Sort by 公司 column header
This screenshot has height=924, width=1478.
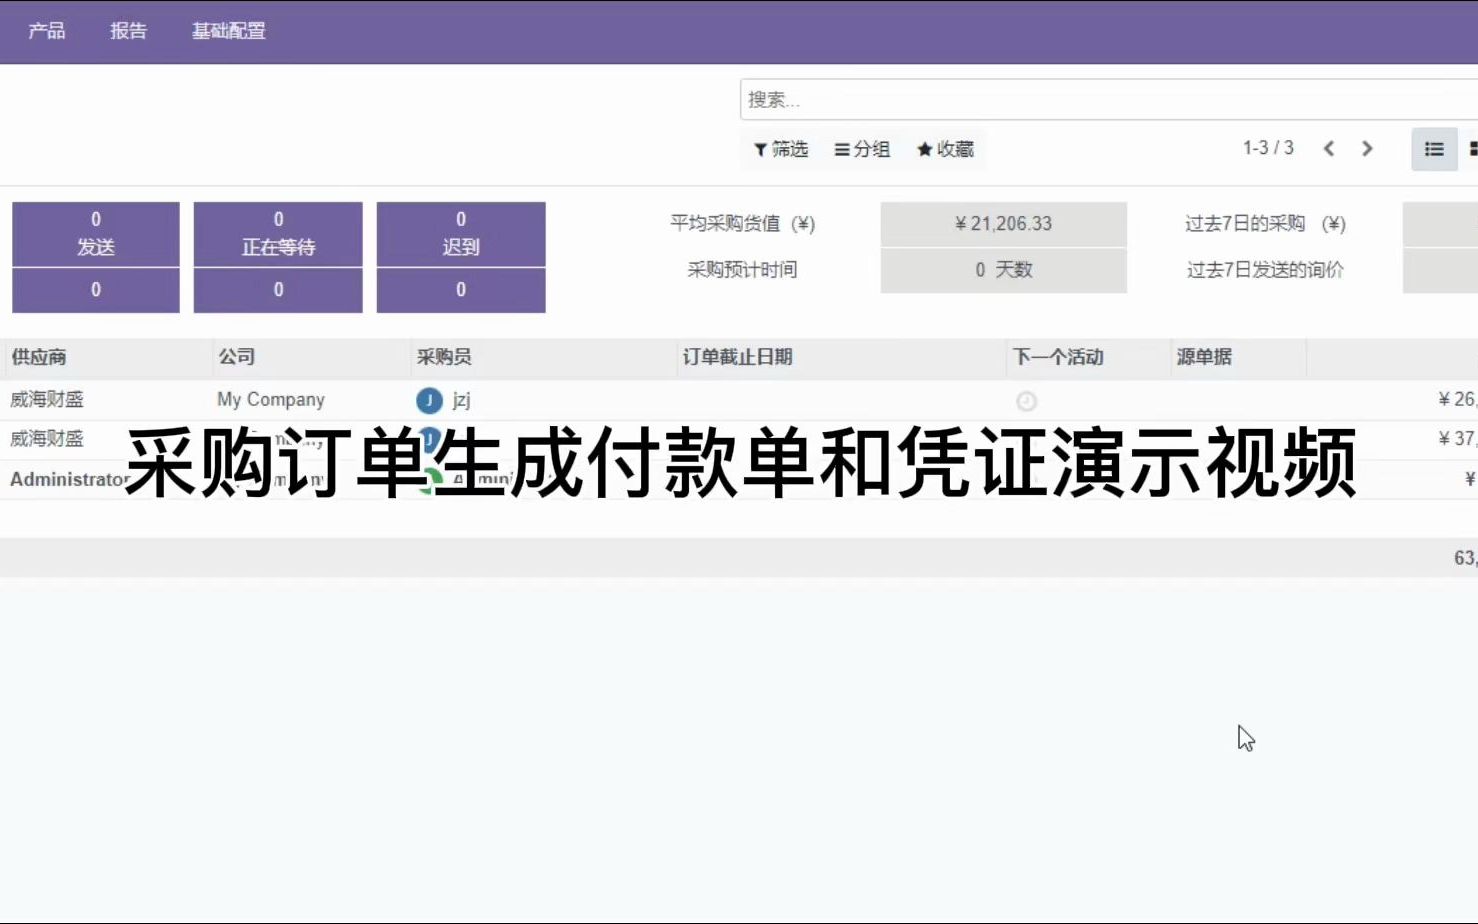pyautogui.click(x=237, y=357)
